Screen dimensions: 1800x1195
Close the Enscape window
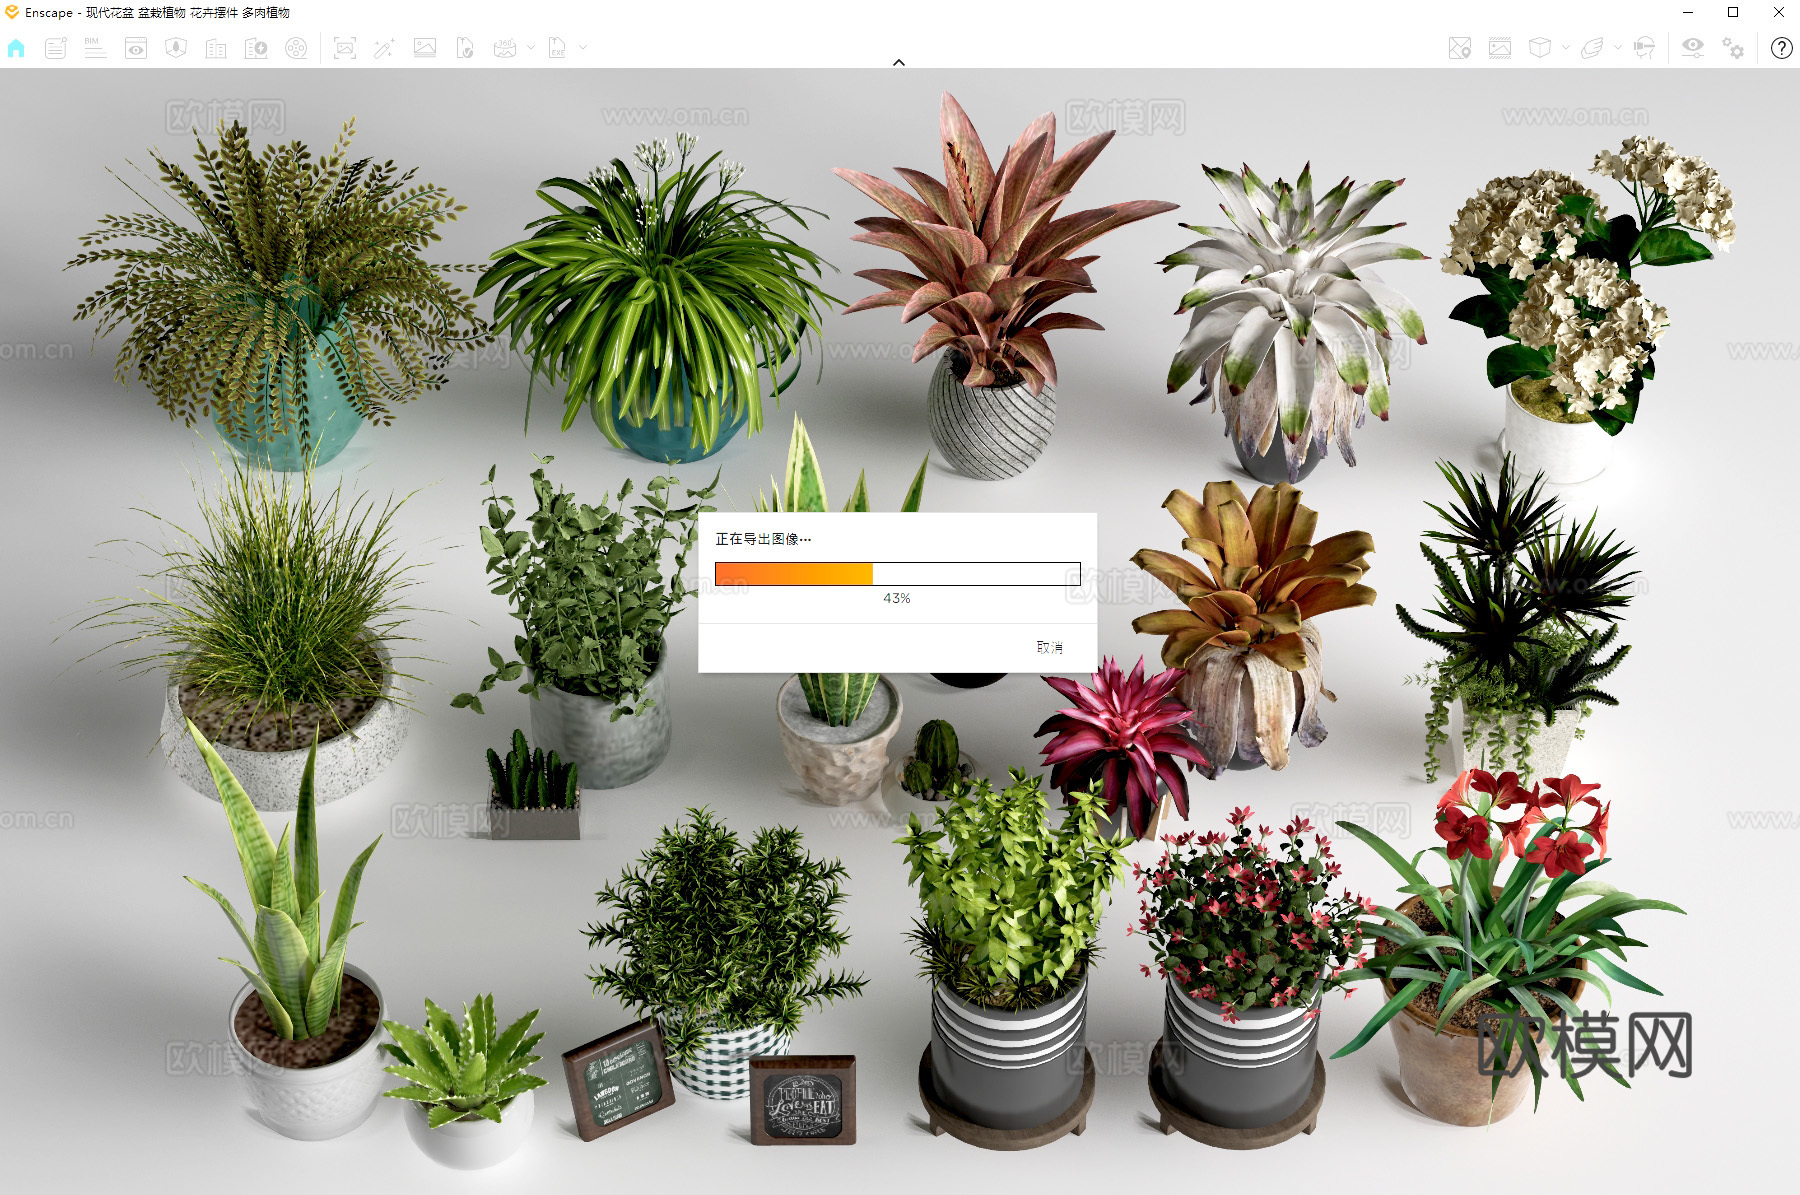[x=1778, y=12]
